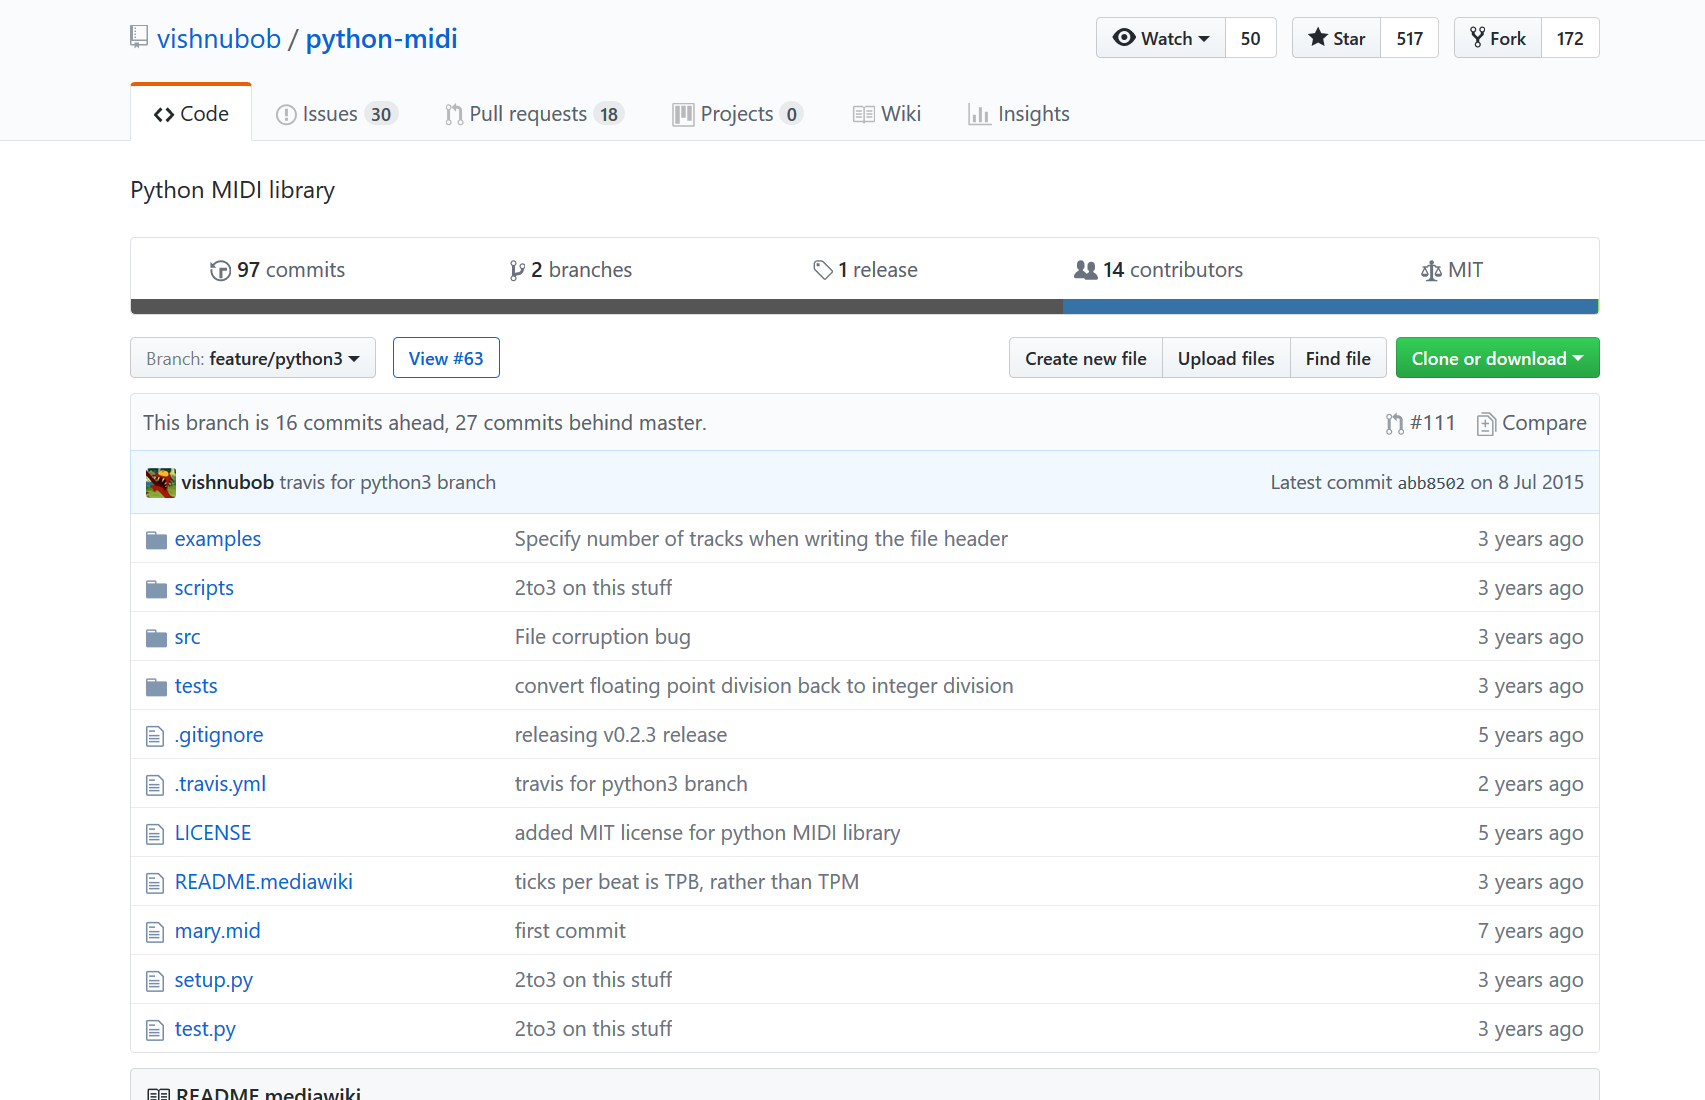
Task: Open commit message 'File corruption bug'
Action: (602, 637)
